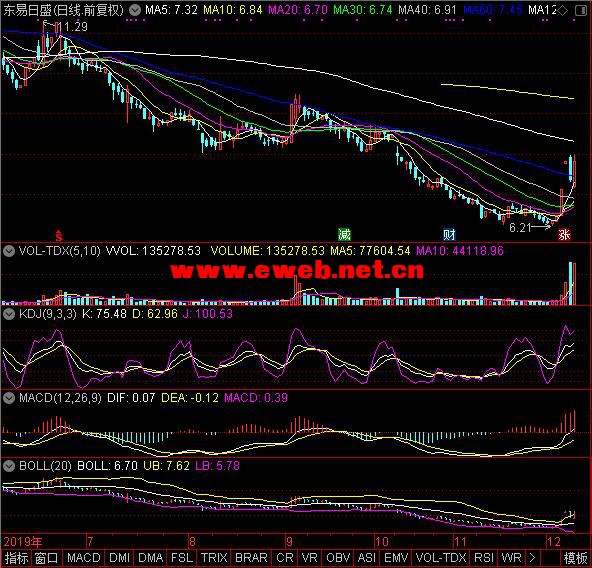
Task: Select the TRIX indicator tab
Action: point(214,558)
